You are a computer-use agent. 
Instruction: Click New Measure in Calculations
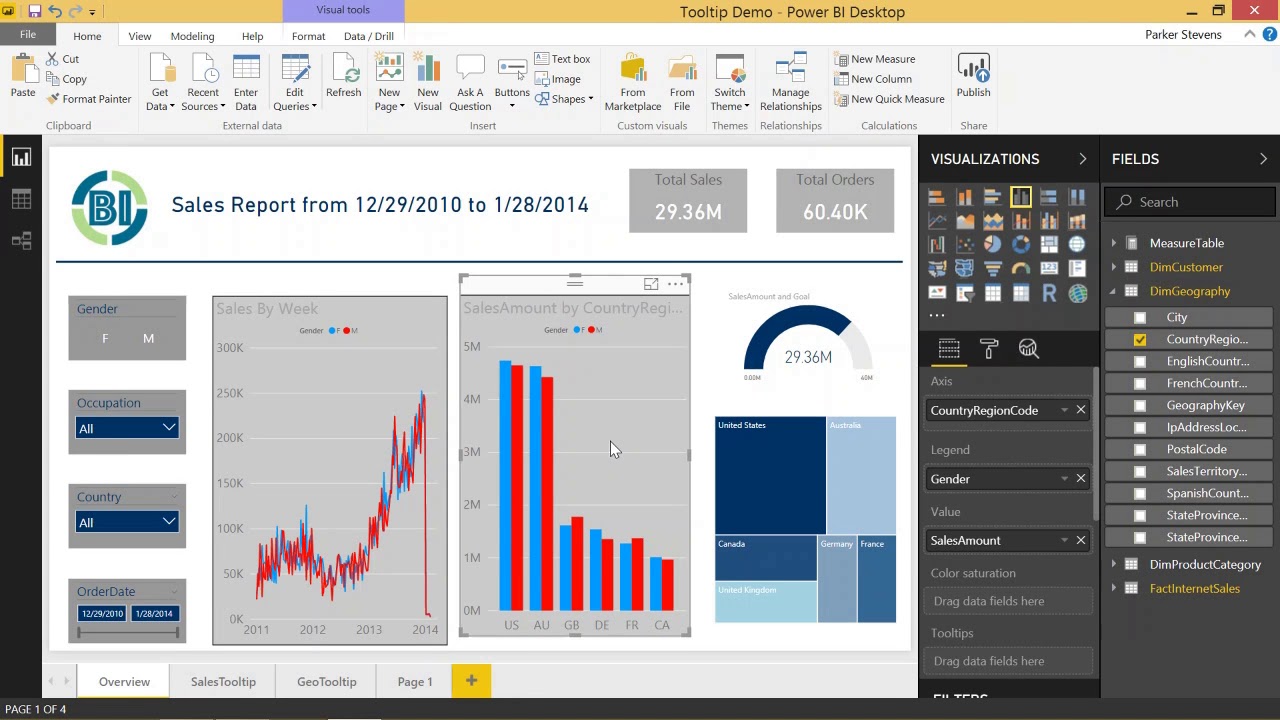(874, 59)
